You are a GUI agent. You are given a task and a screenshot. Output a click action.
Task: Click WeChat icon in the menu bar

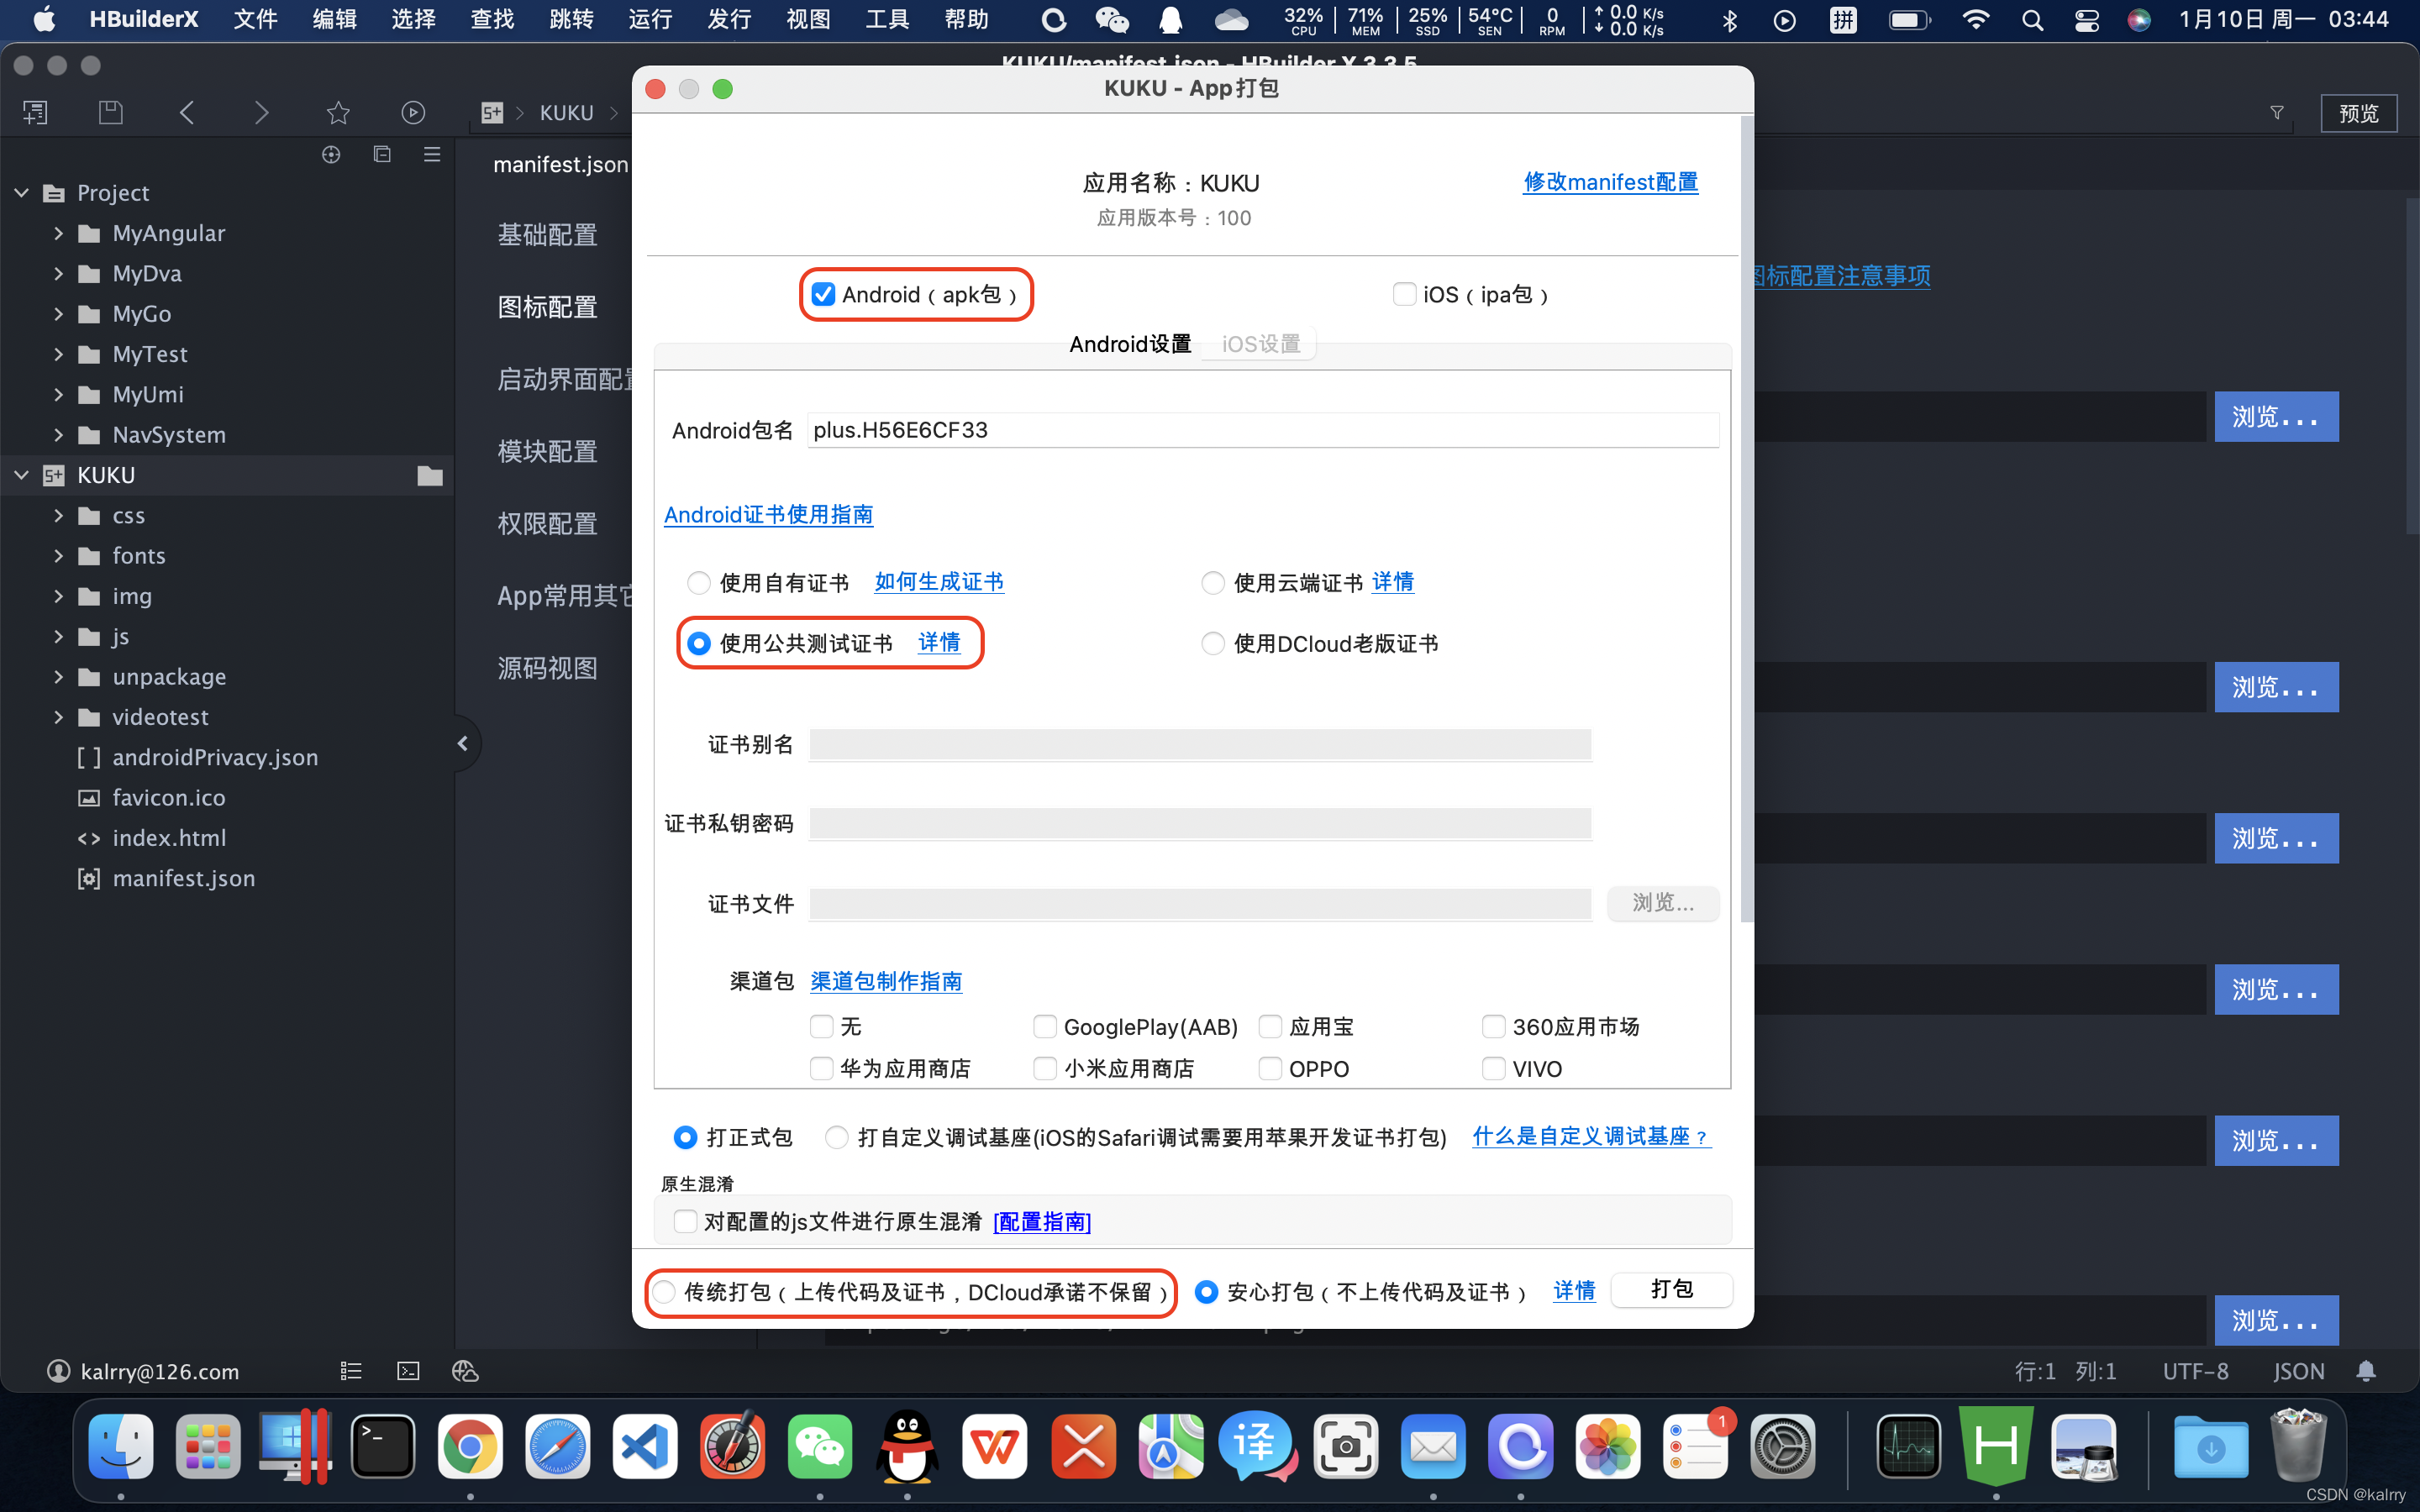pos(1111,19)
